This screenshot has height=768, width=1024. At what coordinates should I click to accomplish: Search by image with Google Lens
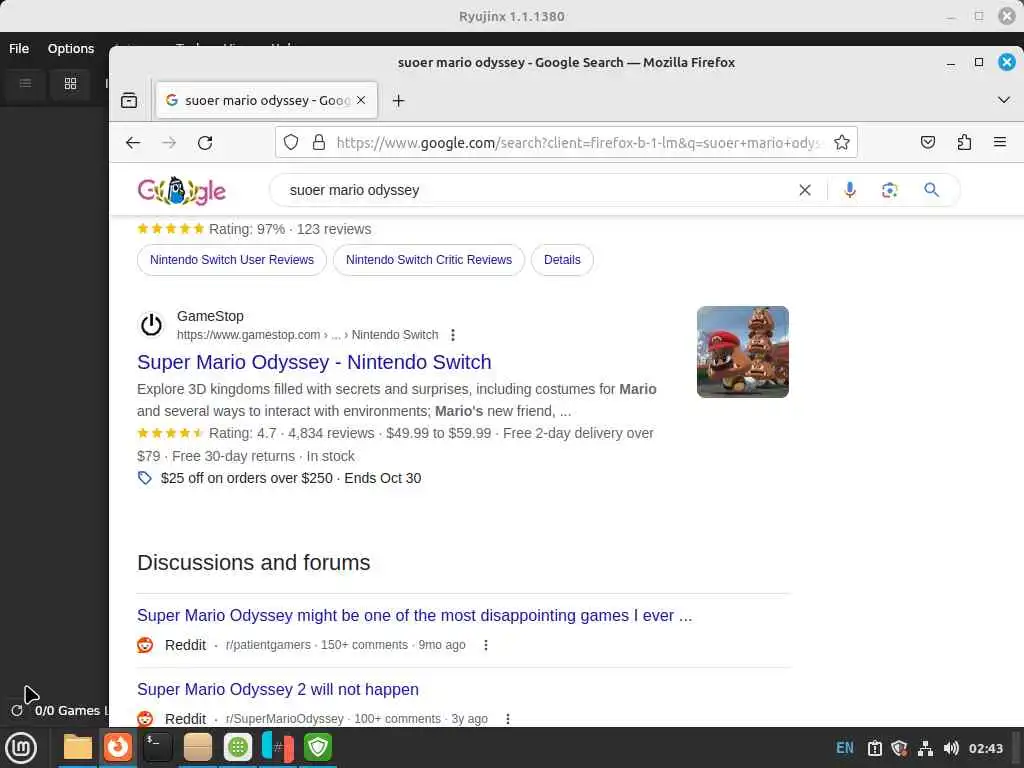[889, 190]
